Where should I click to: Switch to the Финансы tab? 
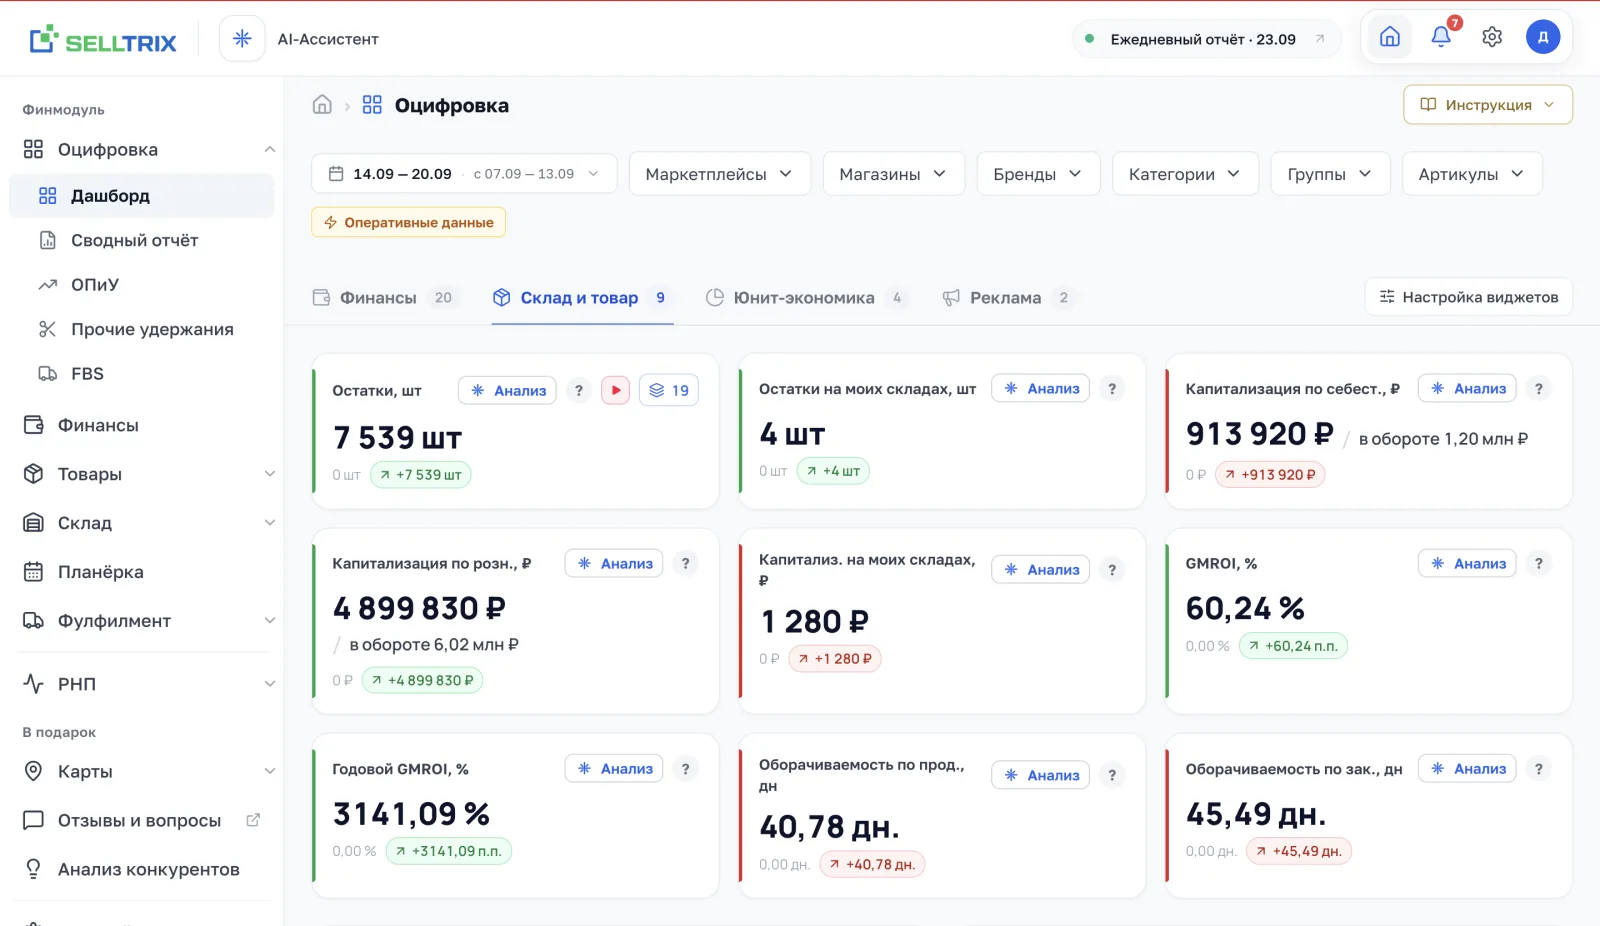coord(384,297)
